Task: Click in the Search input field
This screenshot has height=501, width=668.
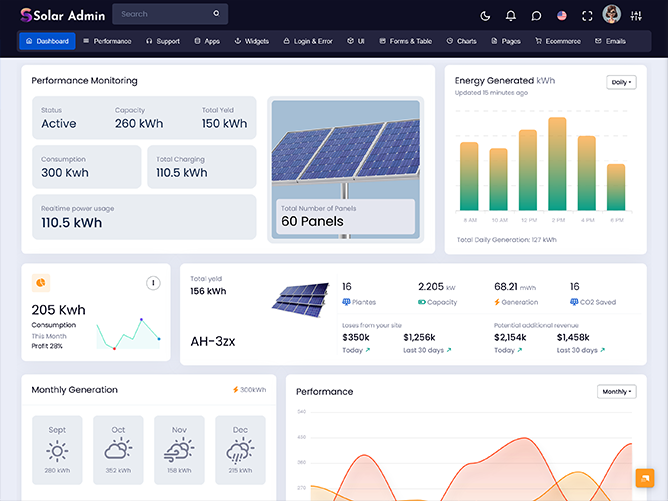Action: click(x=160, y=14)
